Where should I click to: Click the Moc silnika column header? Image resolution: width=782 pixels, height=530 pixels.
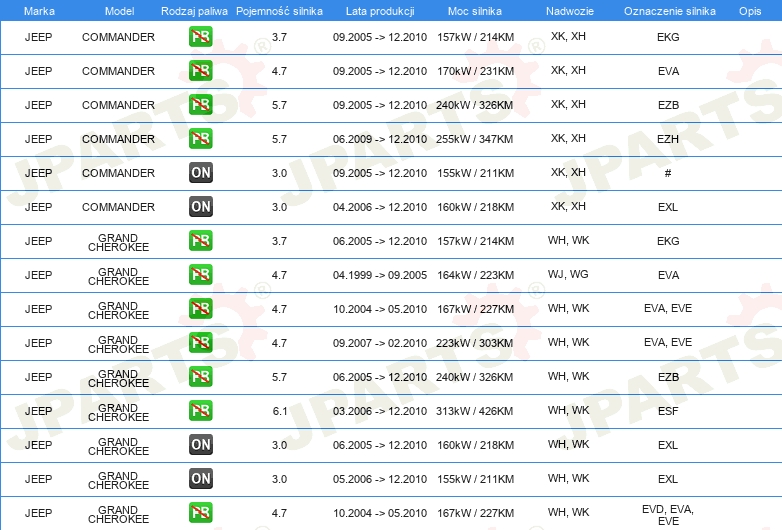pyautogui.click(x=475, y=11)
